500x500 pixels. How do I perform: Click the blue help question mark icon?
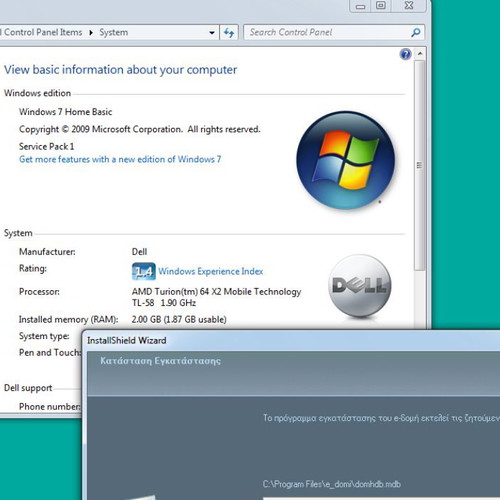[x=405, y=54]
